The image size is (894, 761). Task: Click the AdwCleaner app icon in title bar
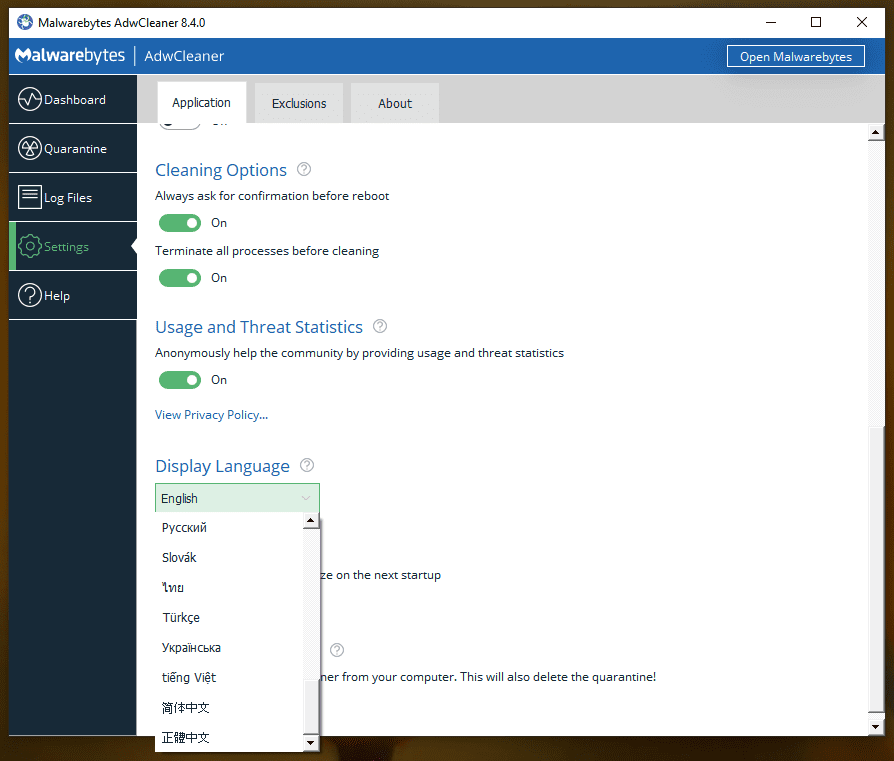(x=25, y=22)
